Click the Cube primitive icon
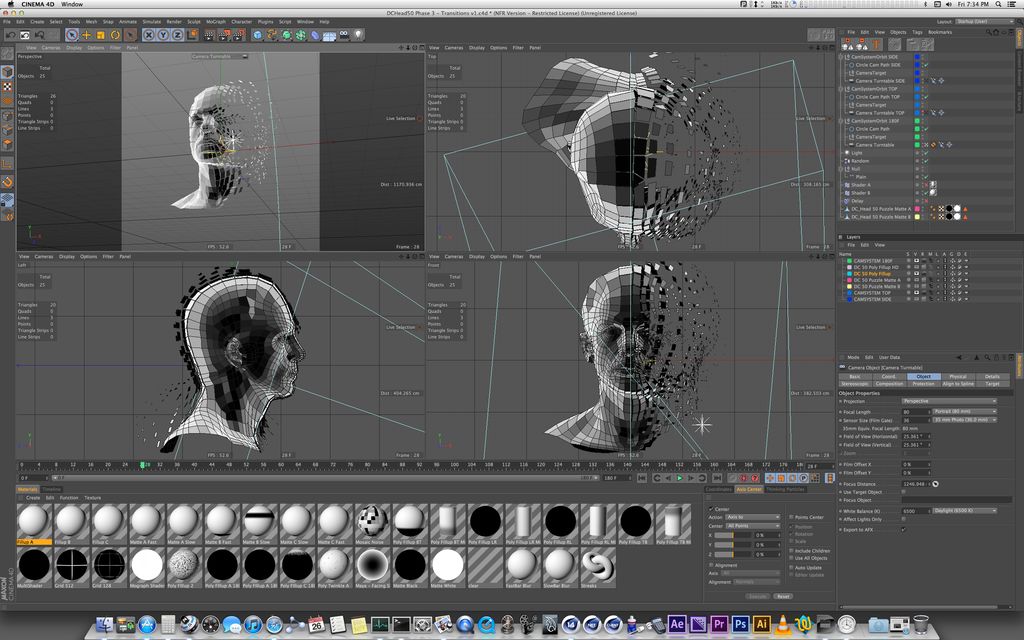Screen dimensions: 1024x640 tap(257, 35)
